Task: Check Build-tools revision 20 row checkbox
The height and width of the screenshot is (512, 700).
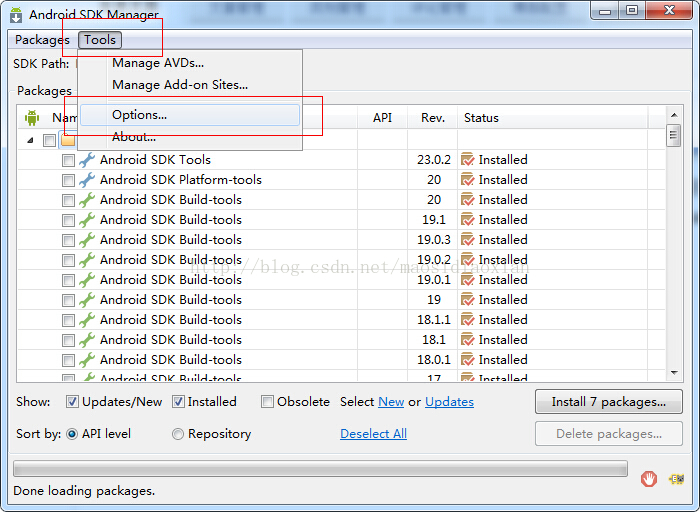Action: pos(68,200)
